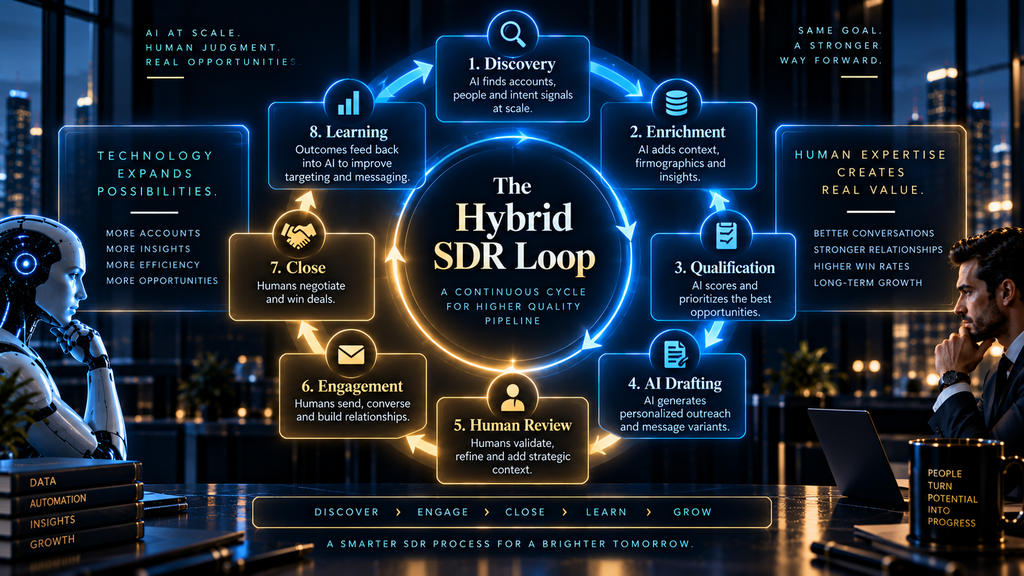Click the DISCOVER step in bottom bar

click(x=347, y=512)
